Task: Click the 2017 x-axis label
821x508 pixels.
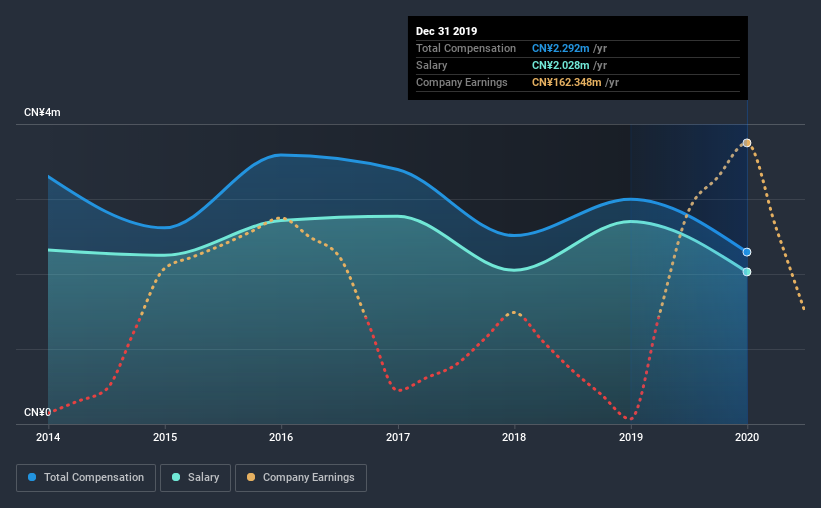Action: (x=398, y=437)
